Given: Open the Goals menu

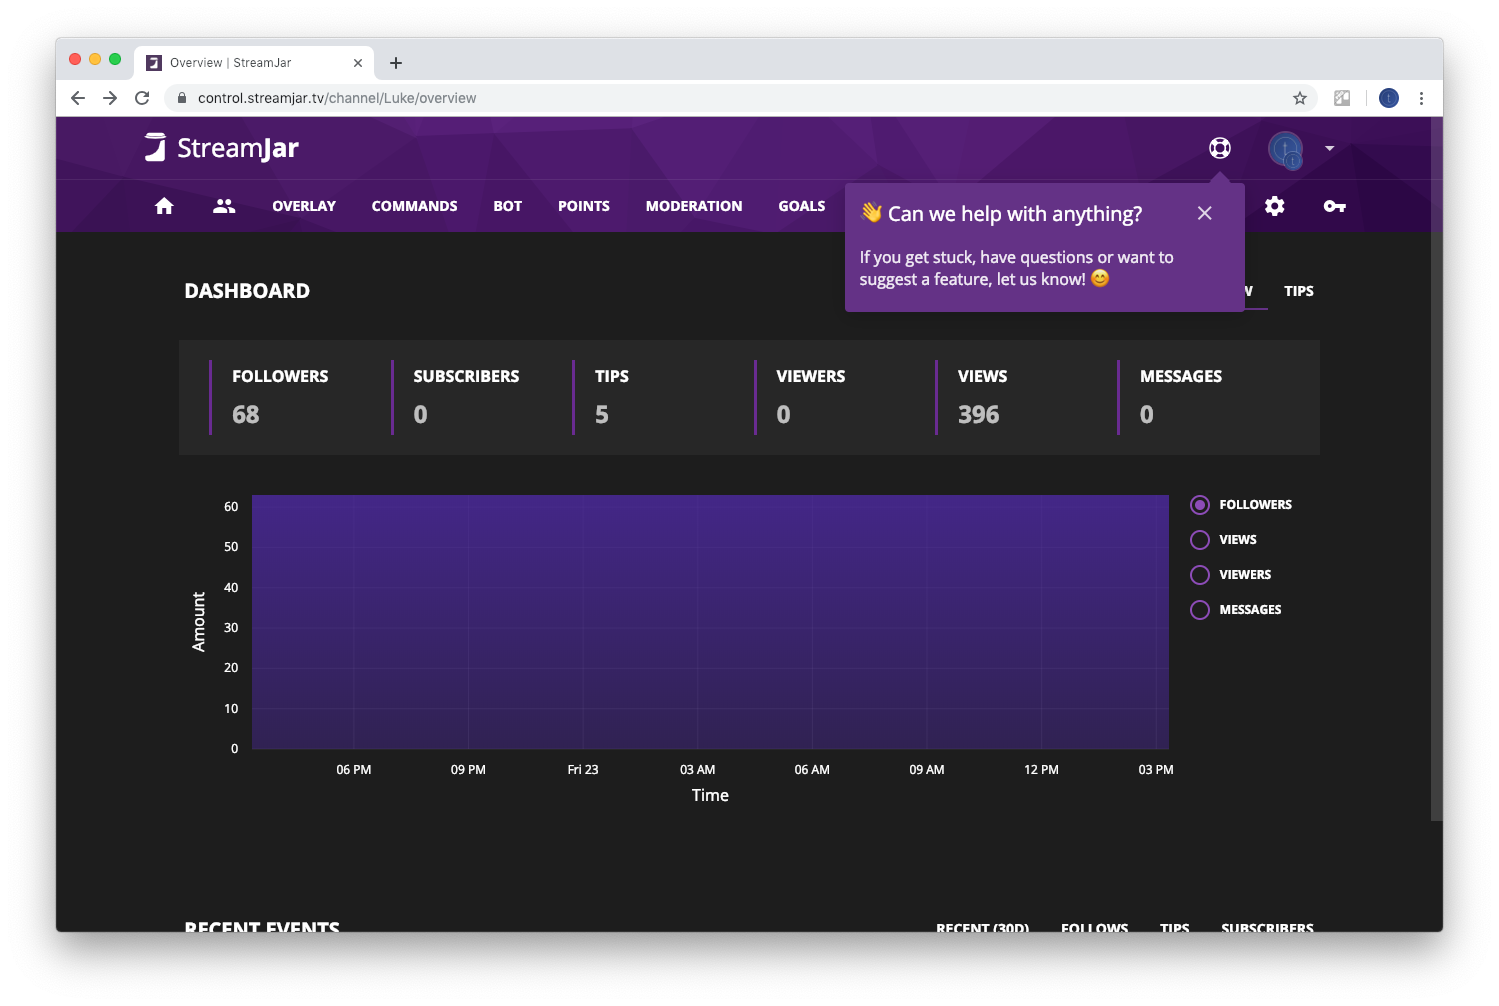Looking at the screenshot, I should (x=802, y=206).
